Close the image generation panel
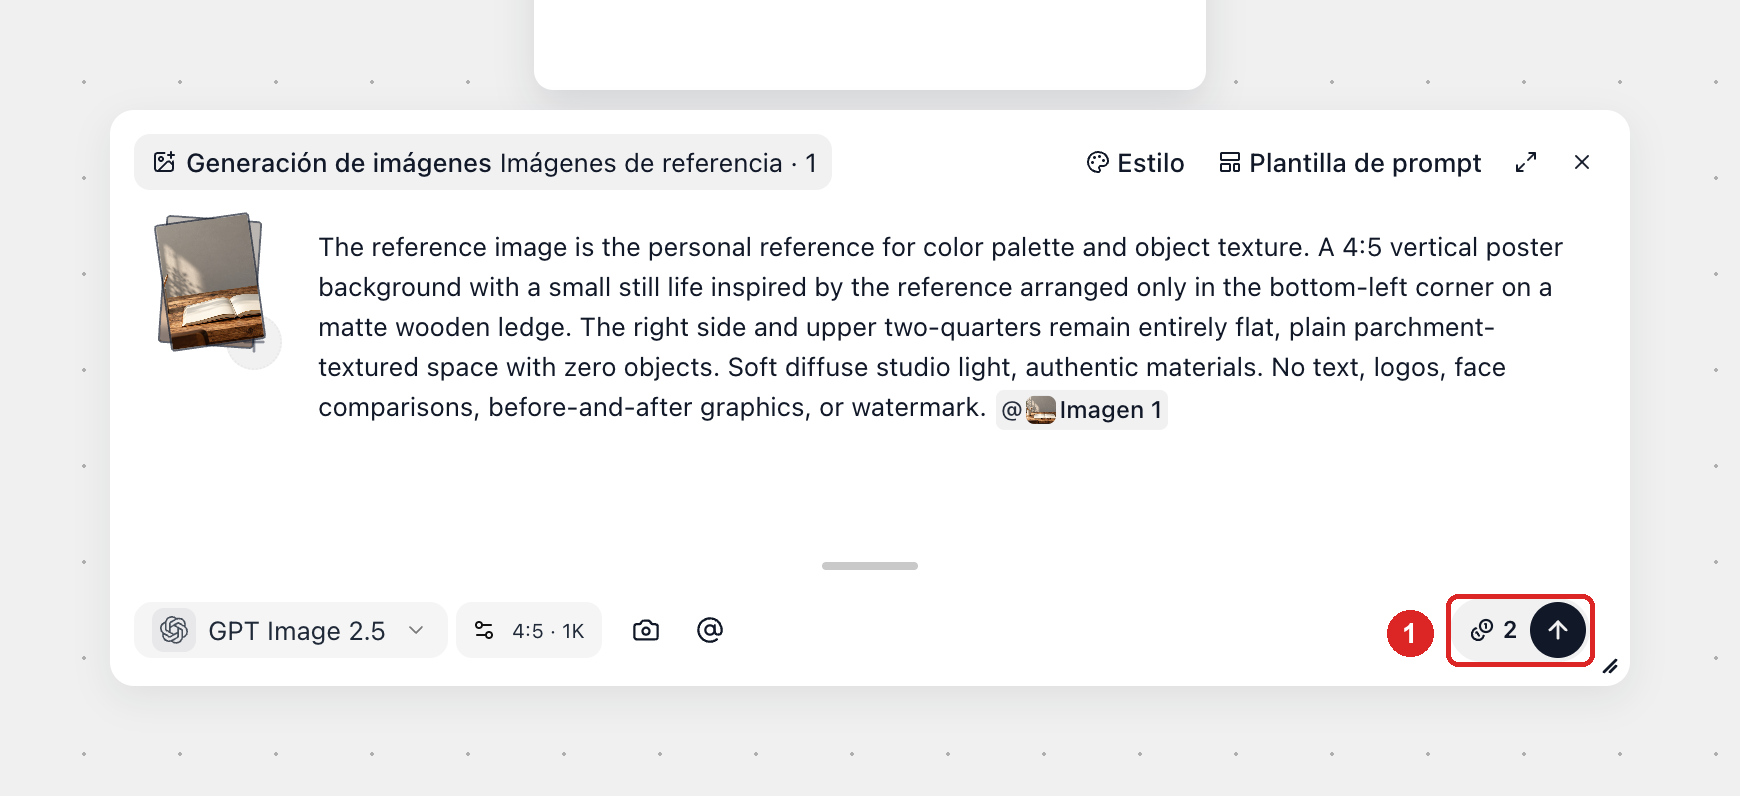The height and width of the screenshot is (796, 1740). [1582, 162]
